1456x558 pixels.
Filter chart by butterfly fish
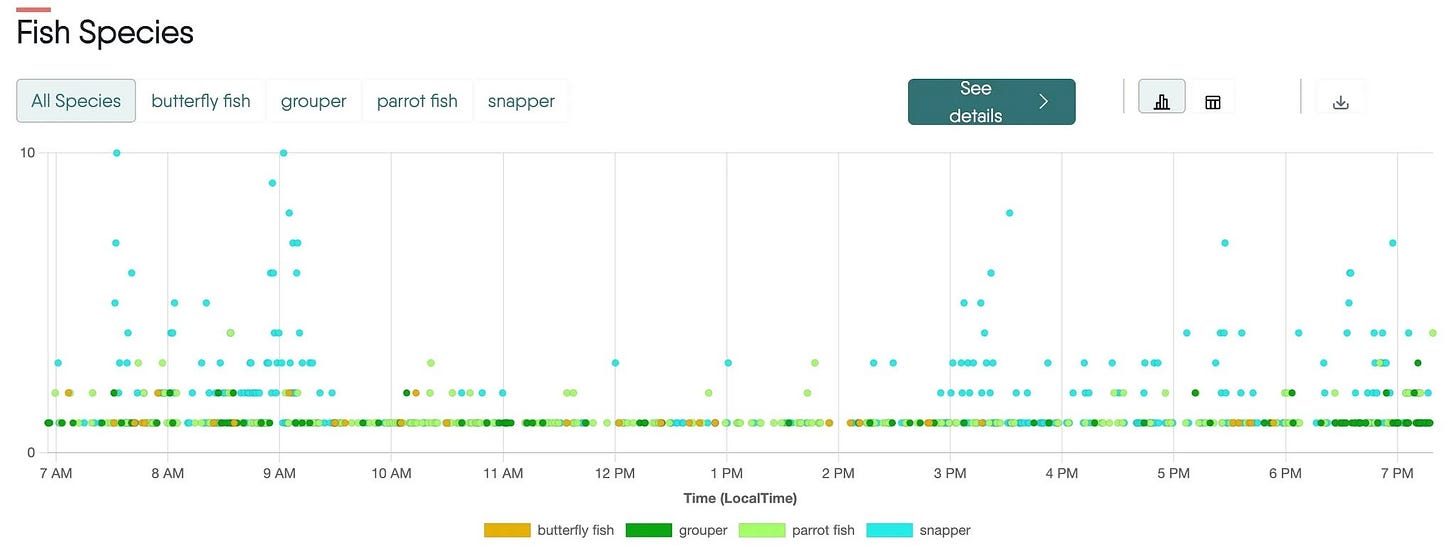pyautogui.click(x=201, y=101)
